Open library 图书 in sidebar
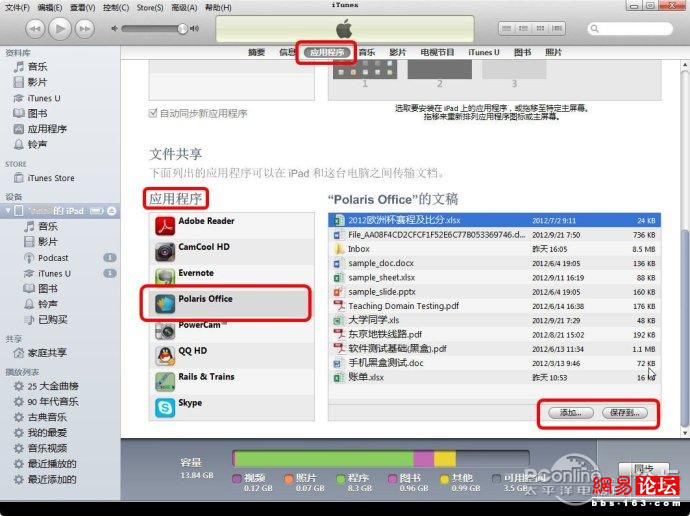 37,113
